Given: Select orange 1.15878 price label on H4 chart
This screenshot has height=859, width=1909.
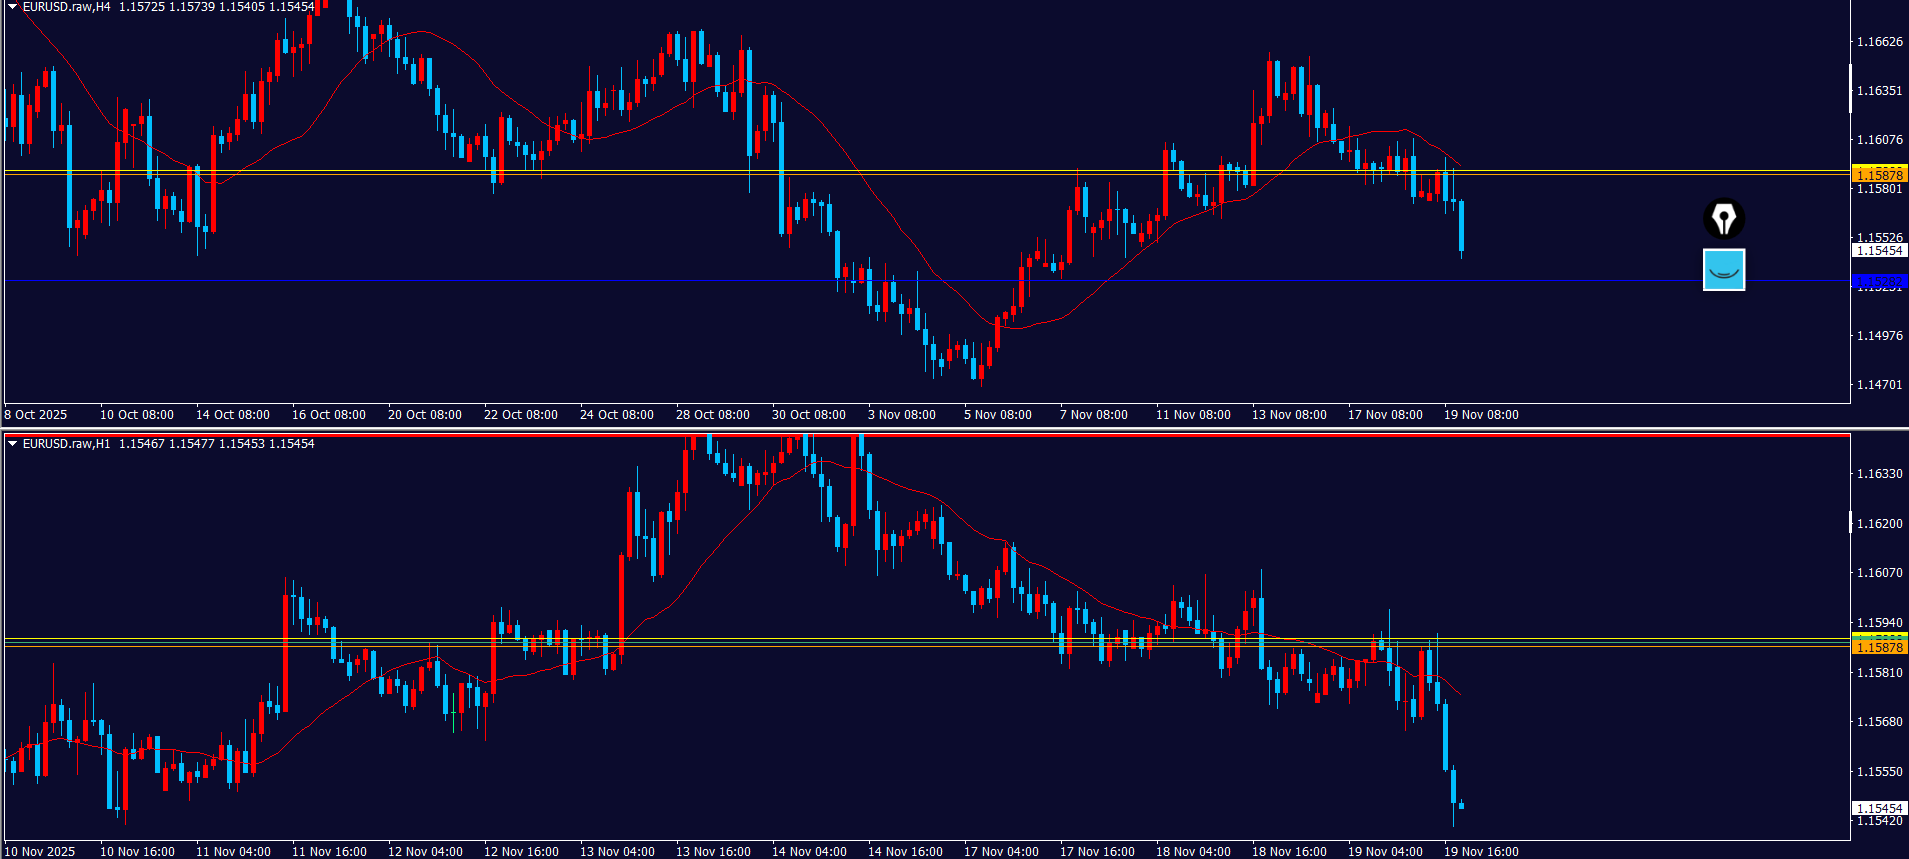Looking at the screenshot, I should (1879, 175).
